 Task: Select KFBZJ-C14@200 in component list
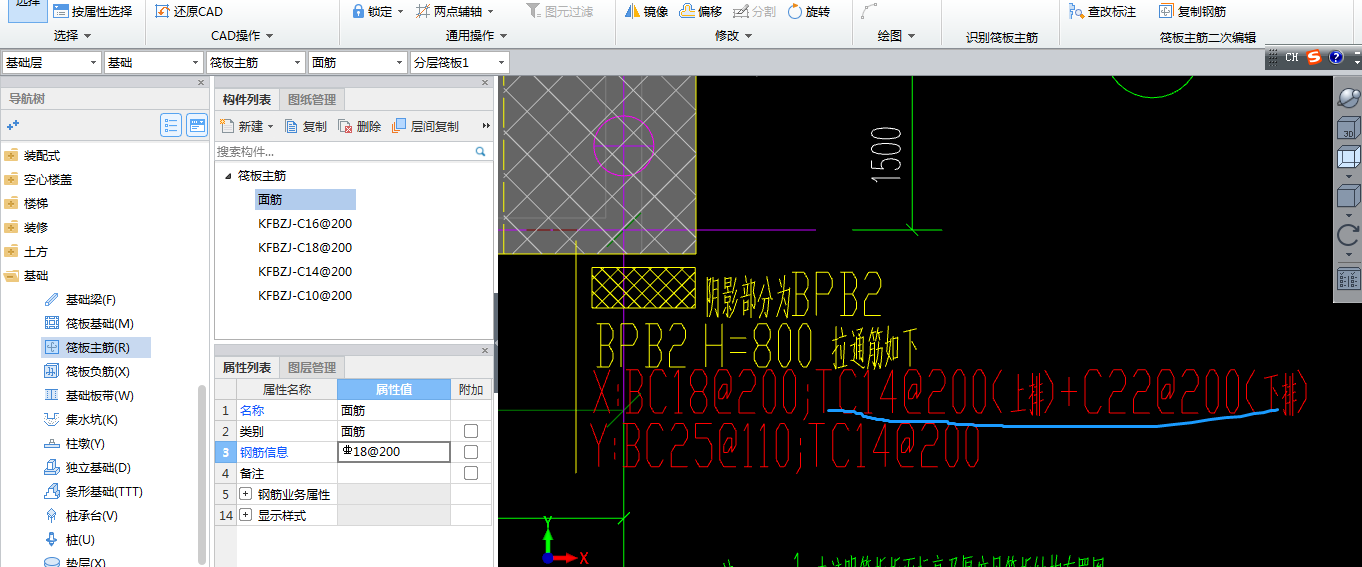(305, 272)
